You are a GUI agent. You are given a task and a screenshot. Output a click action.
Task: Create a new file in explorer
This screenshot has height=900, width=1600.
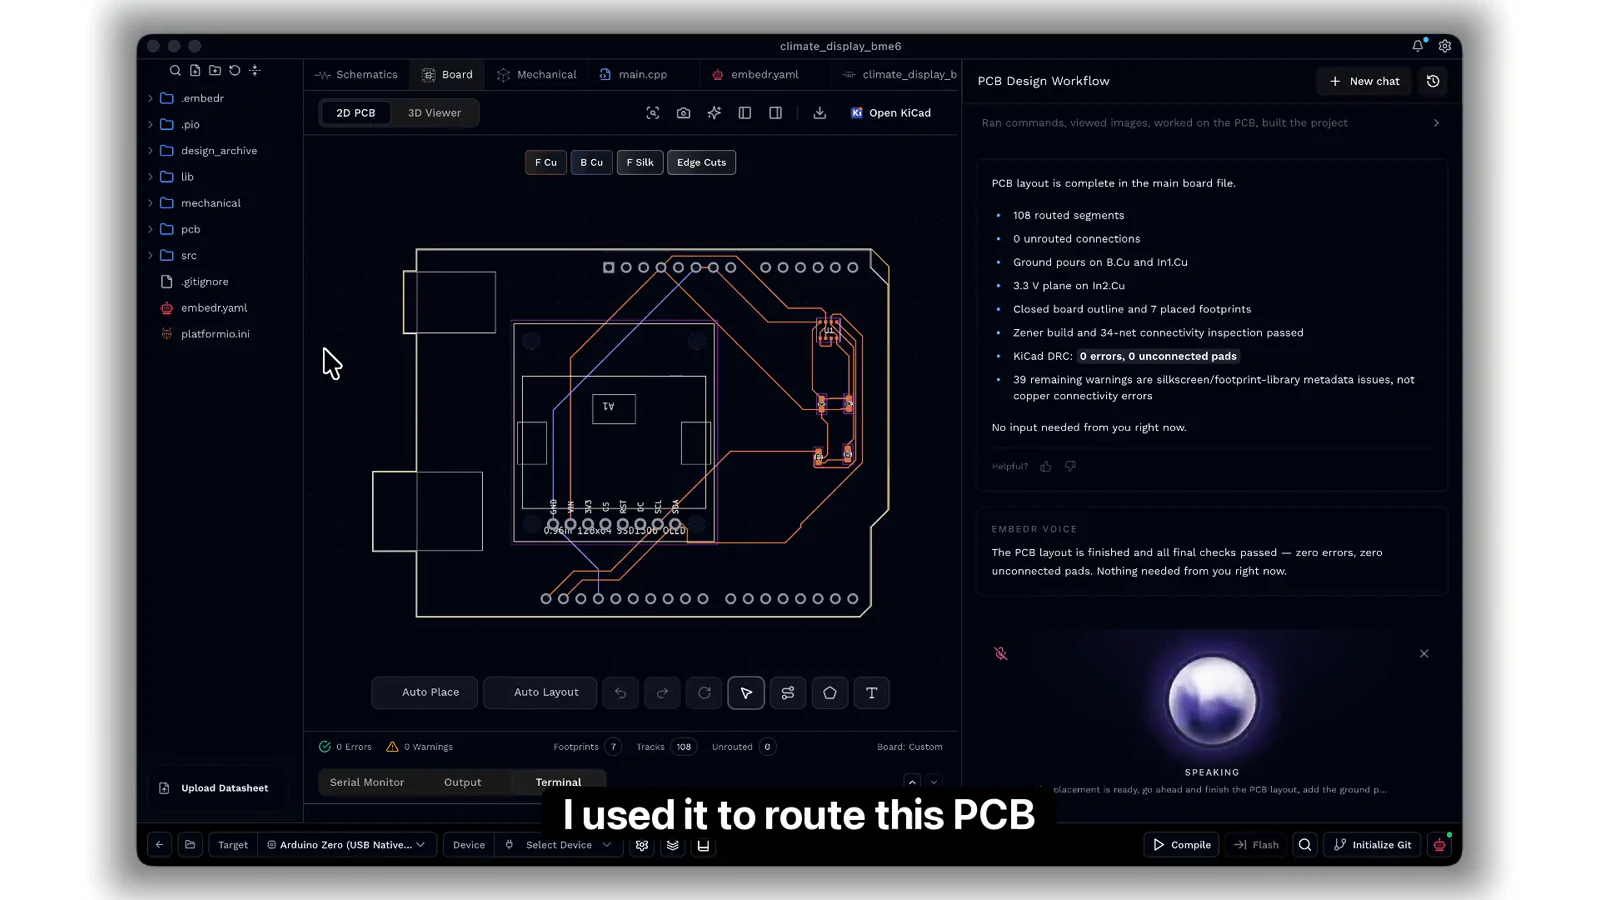(x=195, y=71)
